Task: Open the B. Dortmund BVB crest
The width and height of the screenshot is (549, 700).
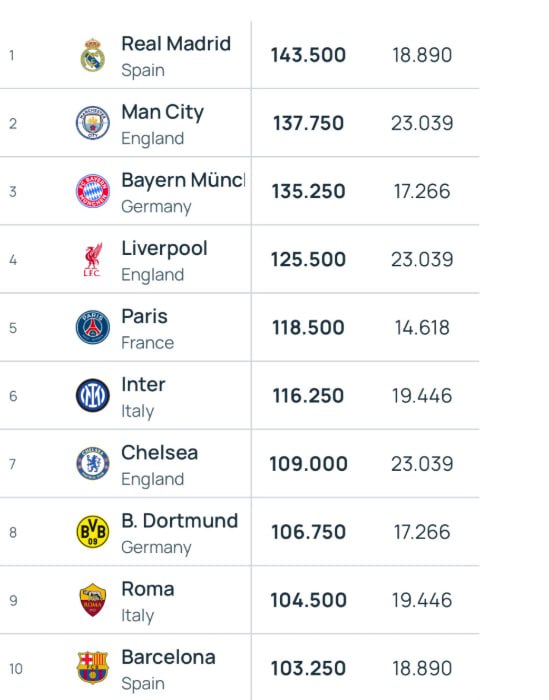Action: point(93,532)
